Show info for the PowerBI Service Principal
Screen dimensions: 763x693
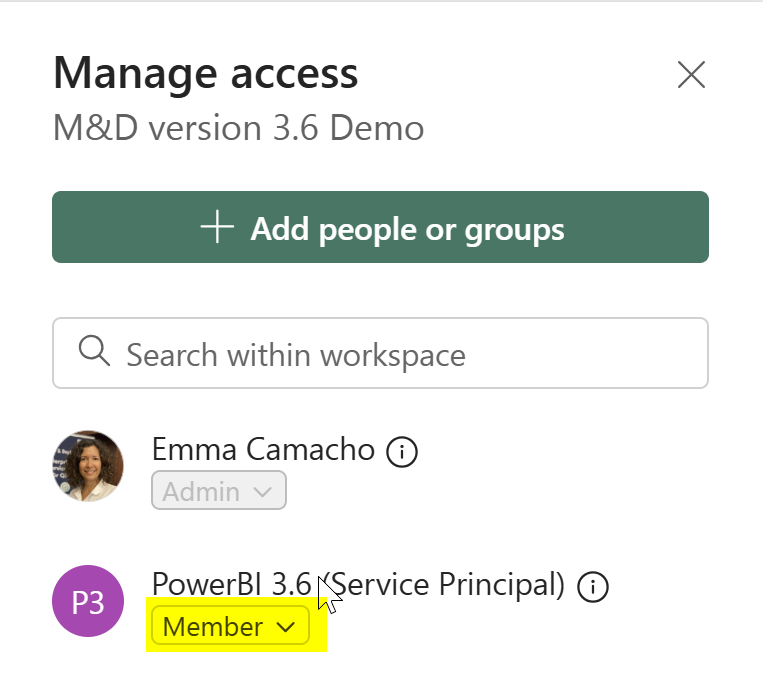coord(592,586)
